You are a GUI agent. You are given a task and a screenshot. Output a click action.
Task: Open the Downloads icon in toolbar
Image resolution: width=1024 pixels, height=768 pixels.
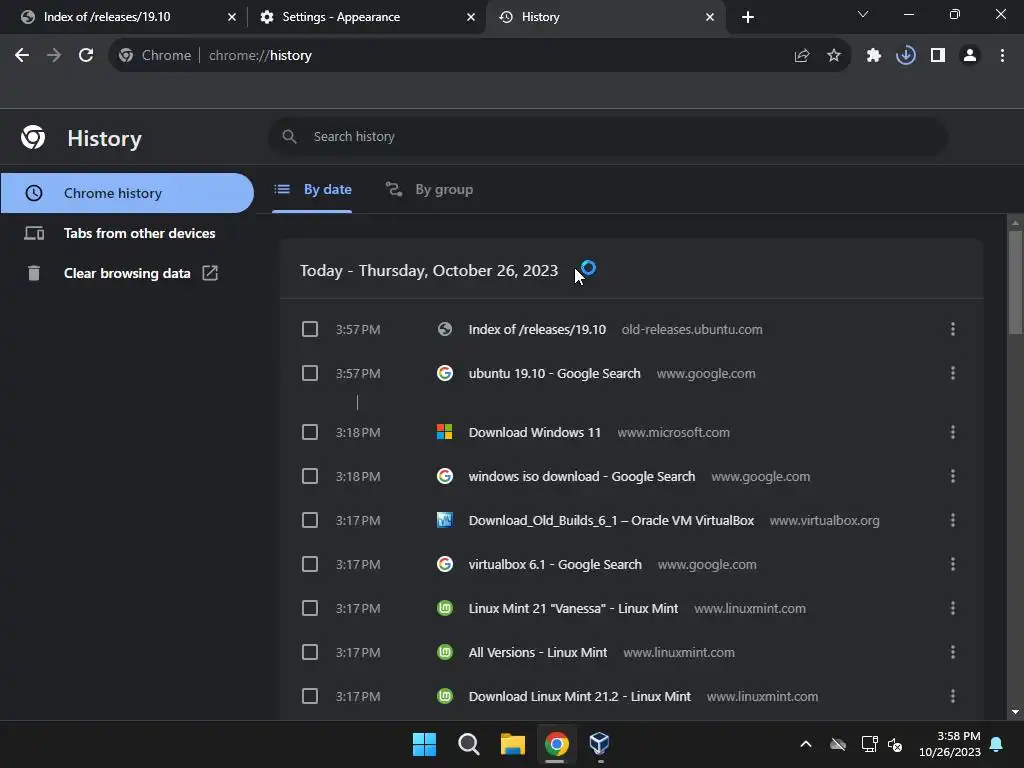point(906,56)
